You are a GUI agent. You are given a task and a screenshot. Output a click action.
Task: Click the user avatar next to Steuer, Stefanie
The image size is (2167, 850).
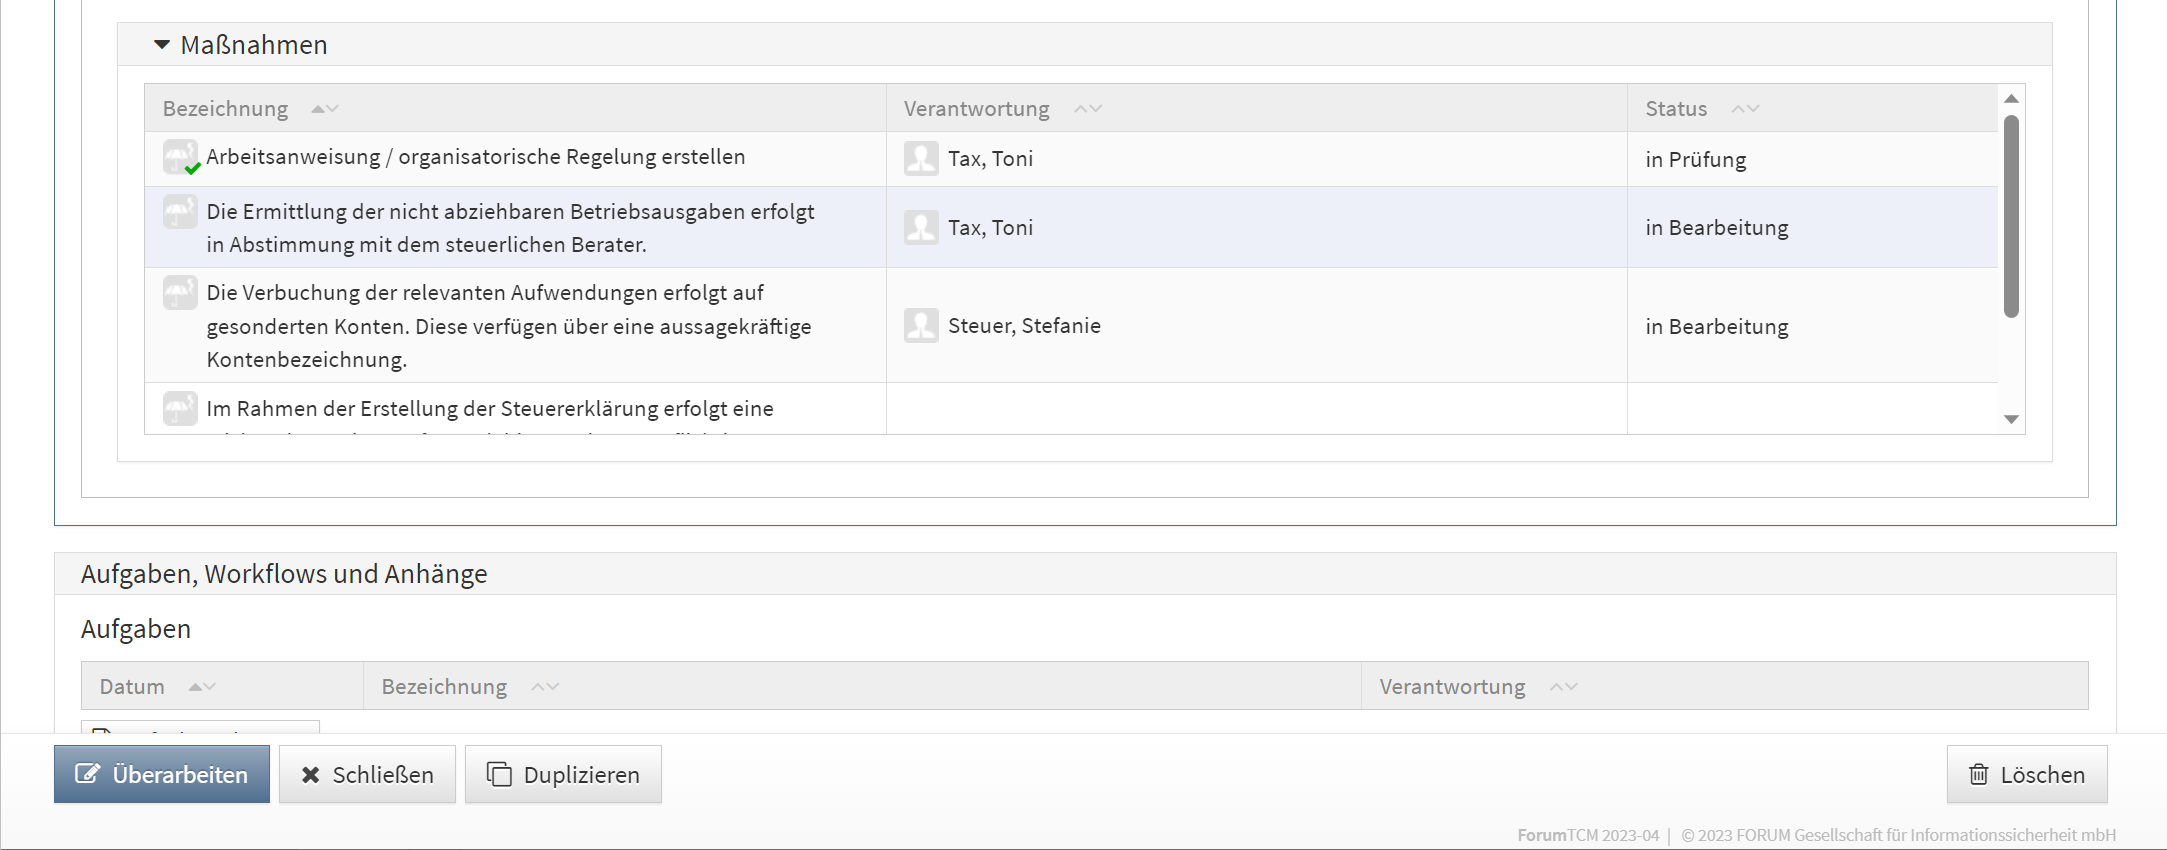click(921, 325)
